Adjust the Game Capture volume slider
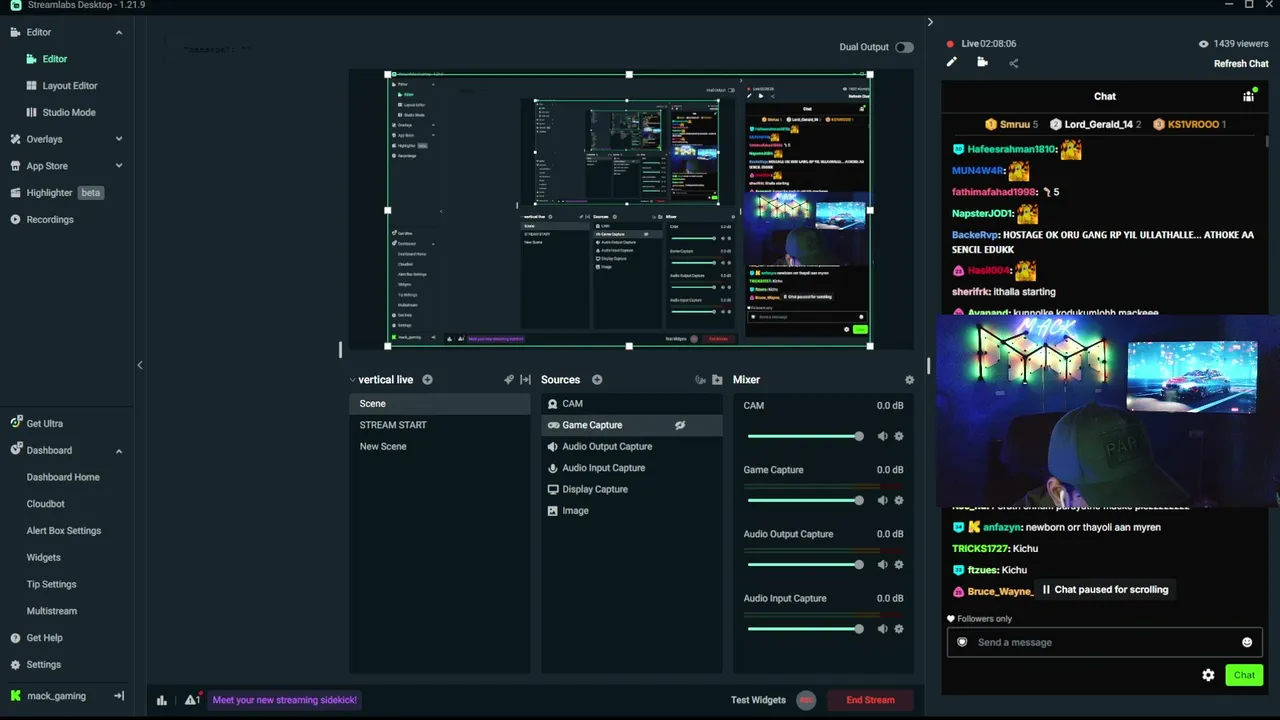Image resolution: width=1280 pixels, height=720 pixels. pyautogui.click(x=805, y=500)
